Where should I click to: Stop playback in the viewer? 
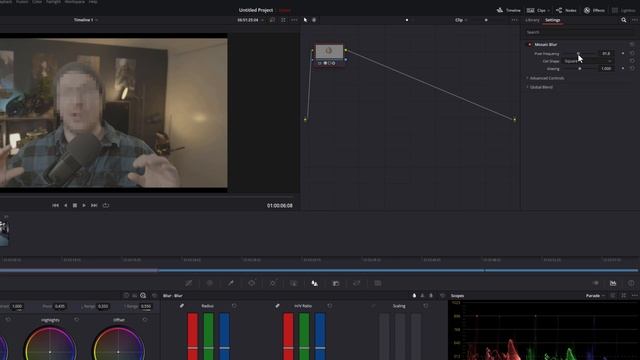75,205
